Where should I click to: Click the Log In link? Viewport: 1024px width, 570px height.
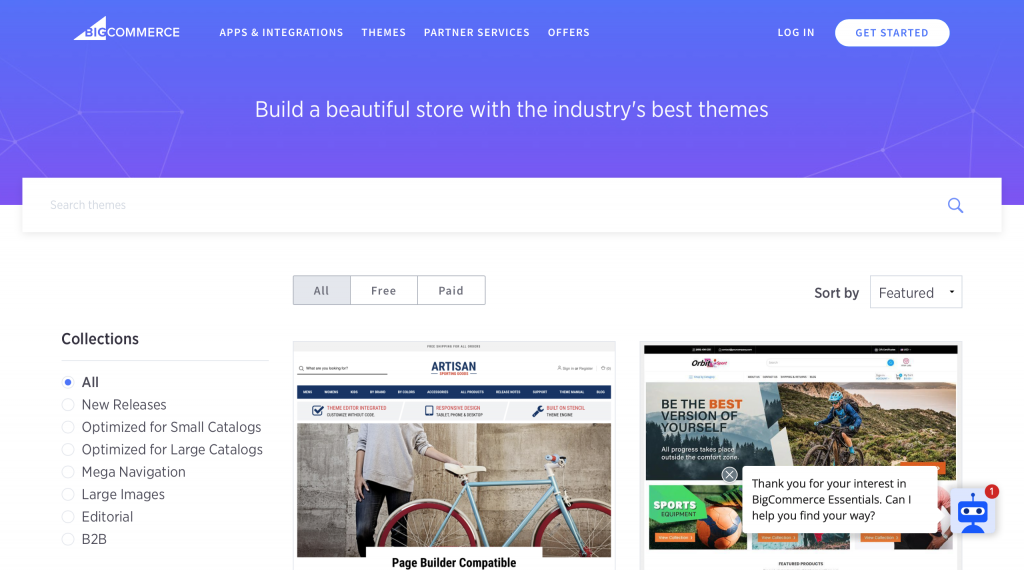coord(795,33)
